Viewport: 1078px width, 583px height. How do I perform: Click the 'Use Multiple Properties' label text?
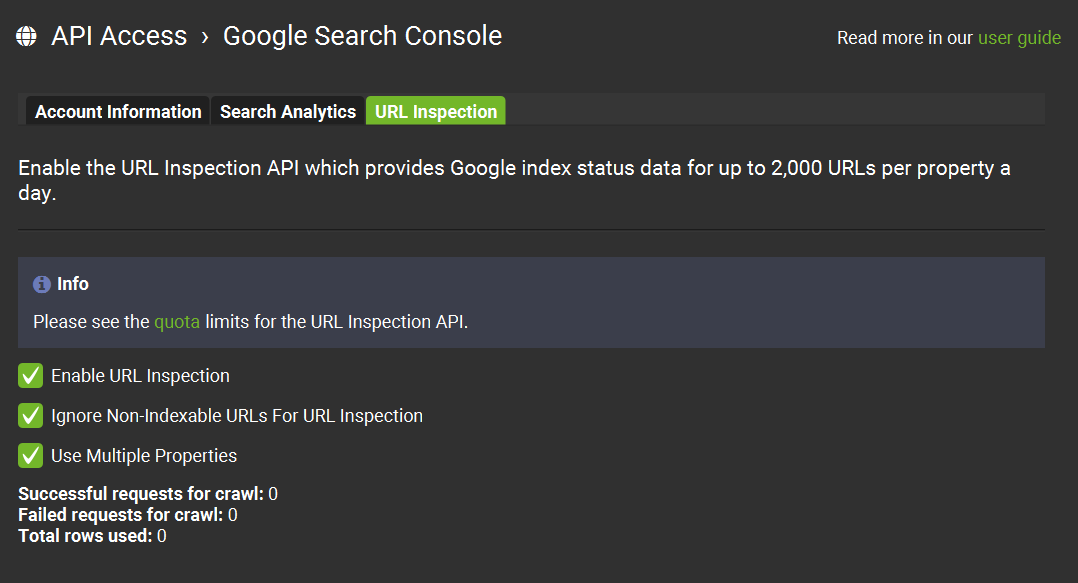(x=144, y=456)
